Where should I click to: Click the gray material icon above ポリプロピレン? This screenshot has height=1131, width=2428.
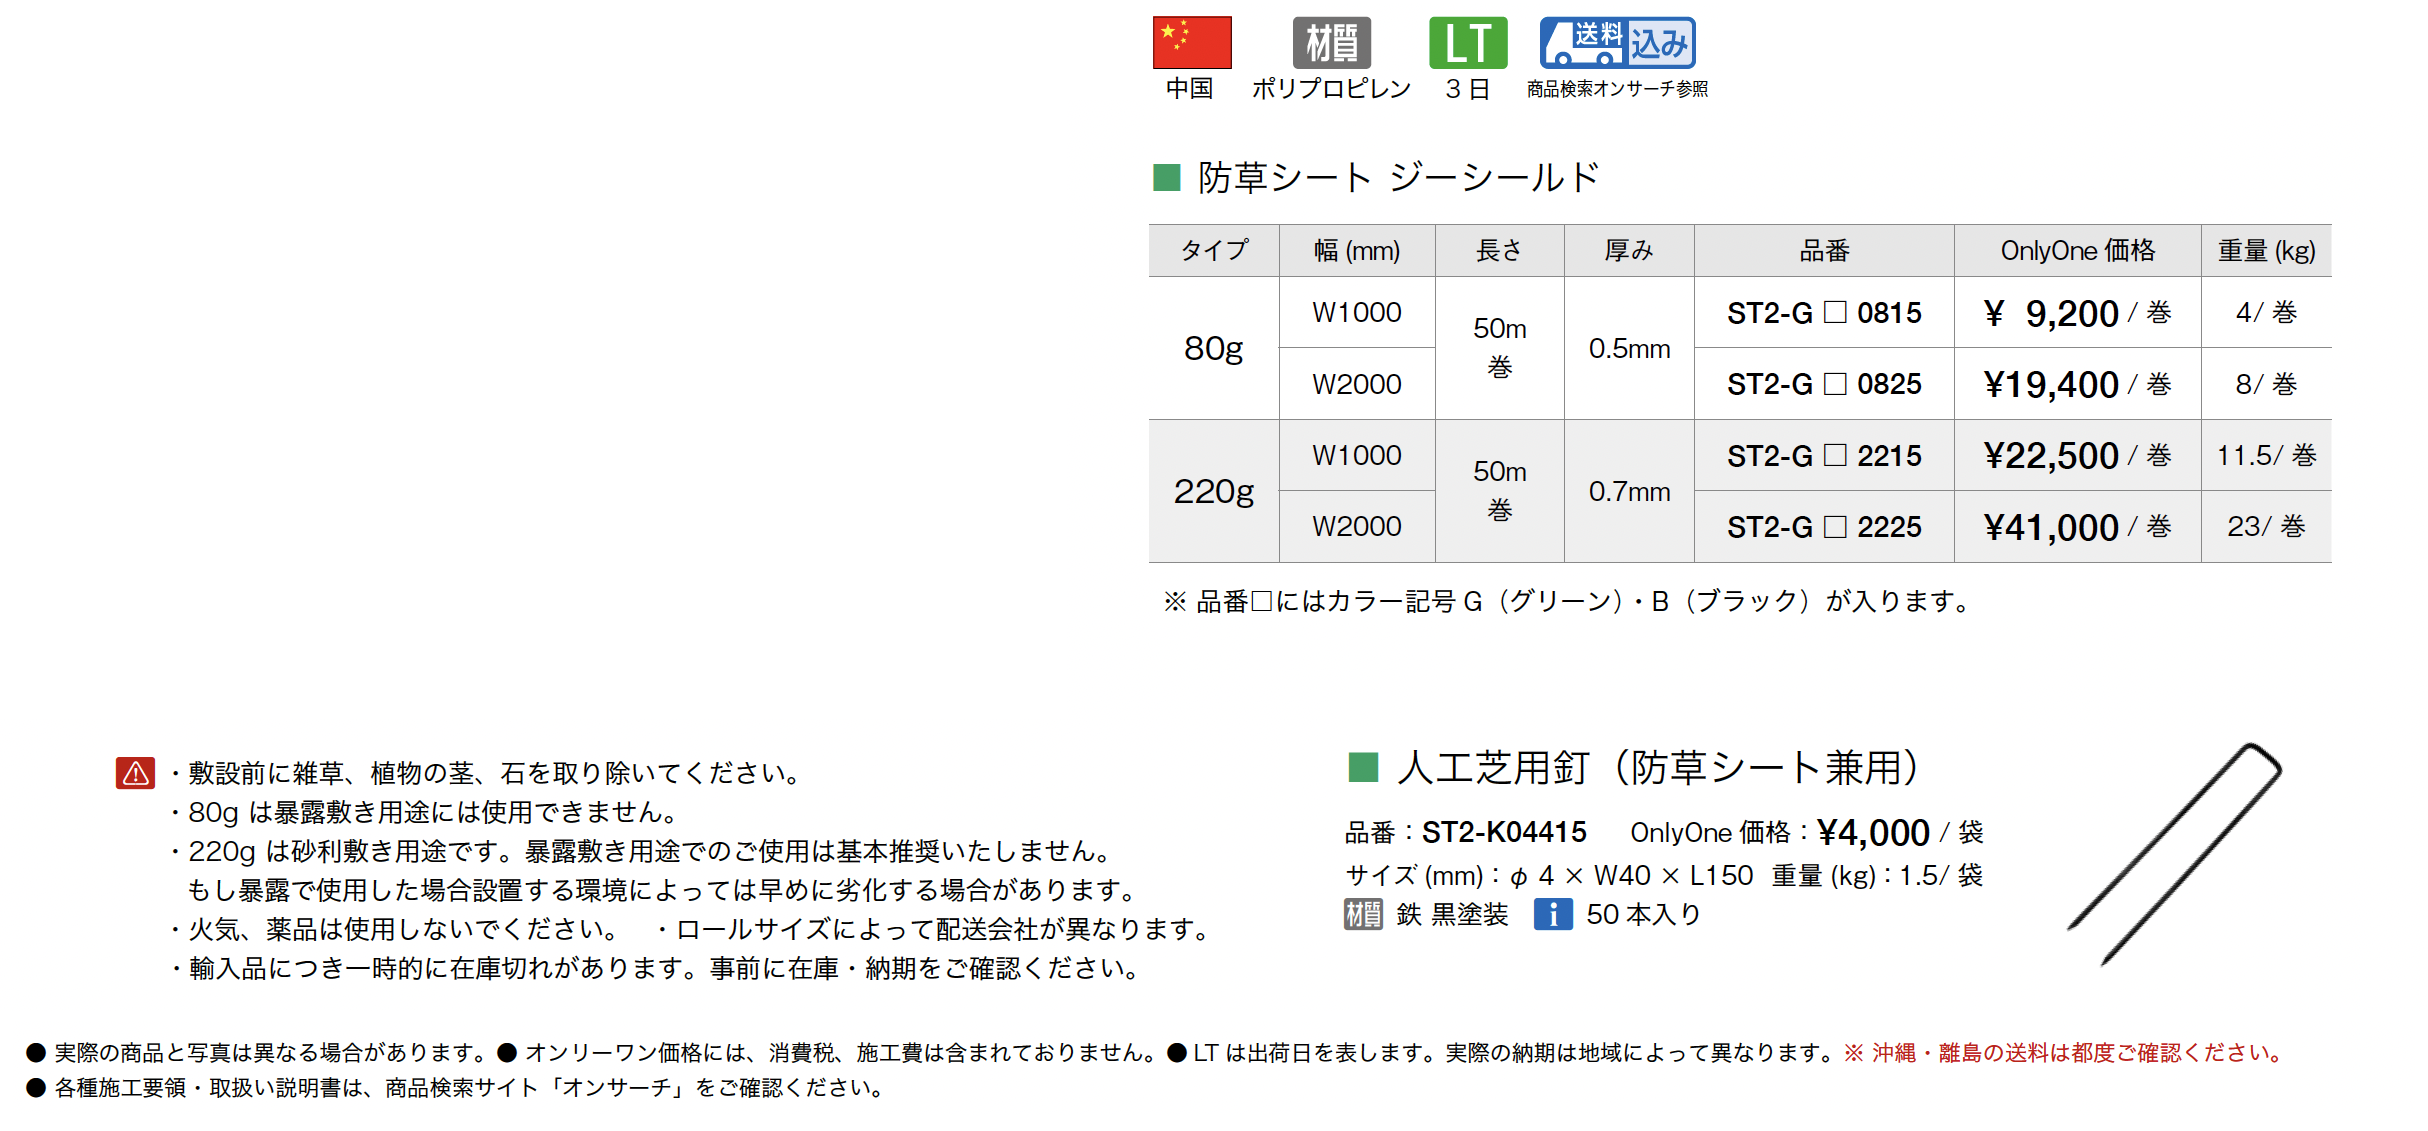(1331, 43)
